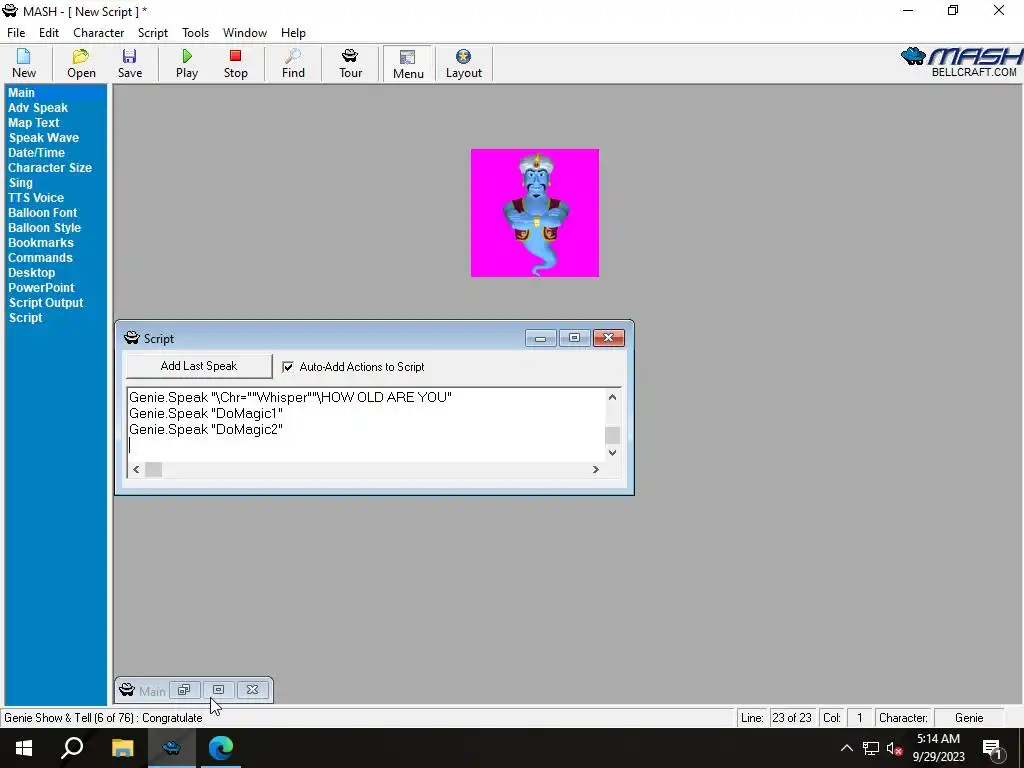Toggle the Menu panel button

click(x=408, y=64)
